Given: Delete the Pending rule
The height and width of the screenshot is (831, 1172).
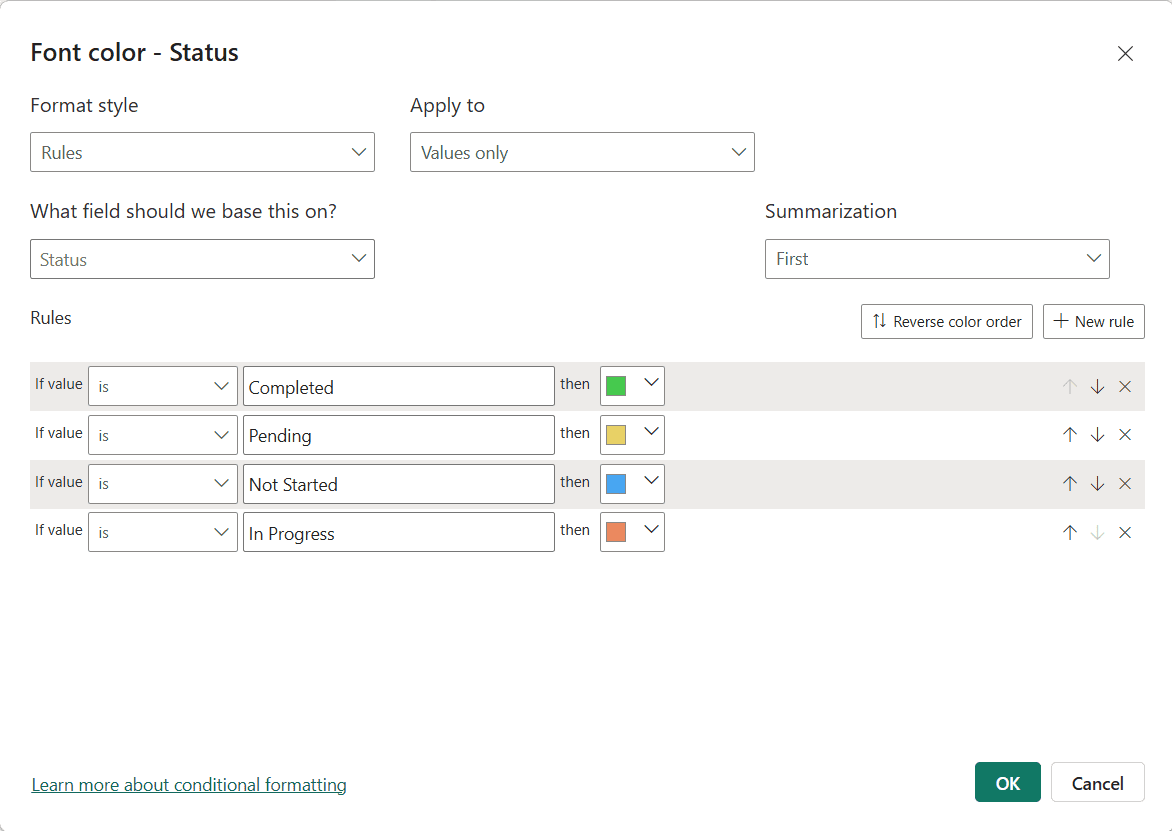Looking at the screenshot, I should click(1125, 435).
